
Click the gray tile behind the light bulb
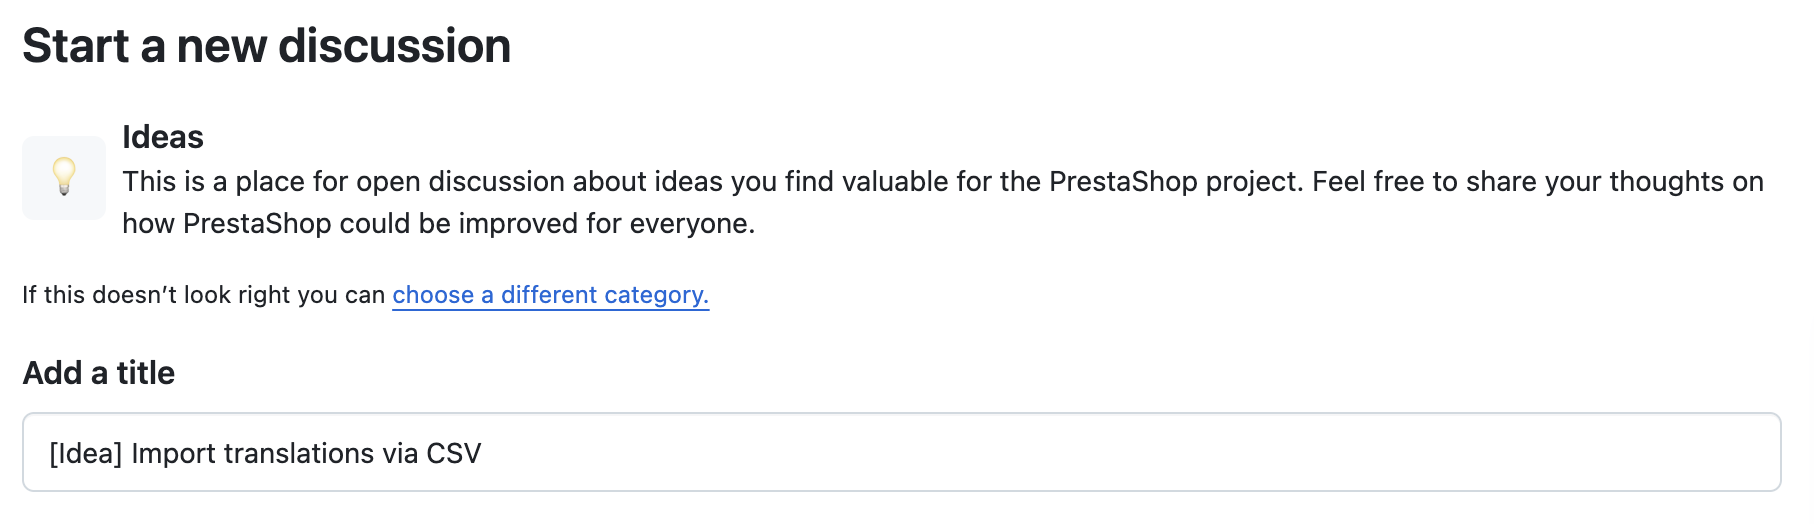point(64,178)
